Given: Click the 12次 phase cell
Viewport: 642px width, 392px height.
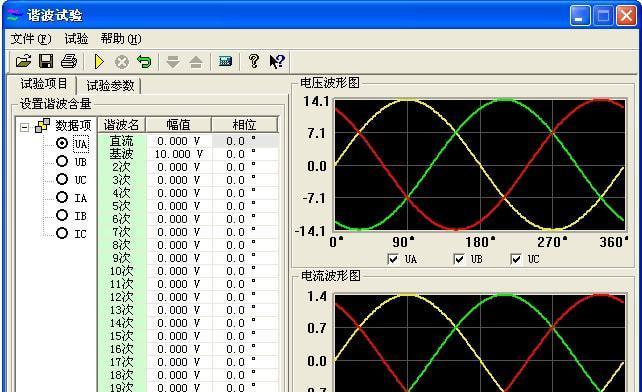Looking at the screenshot, I should [245, 297].
